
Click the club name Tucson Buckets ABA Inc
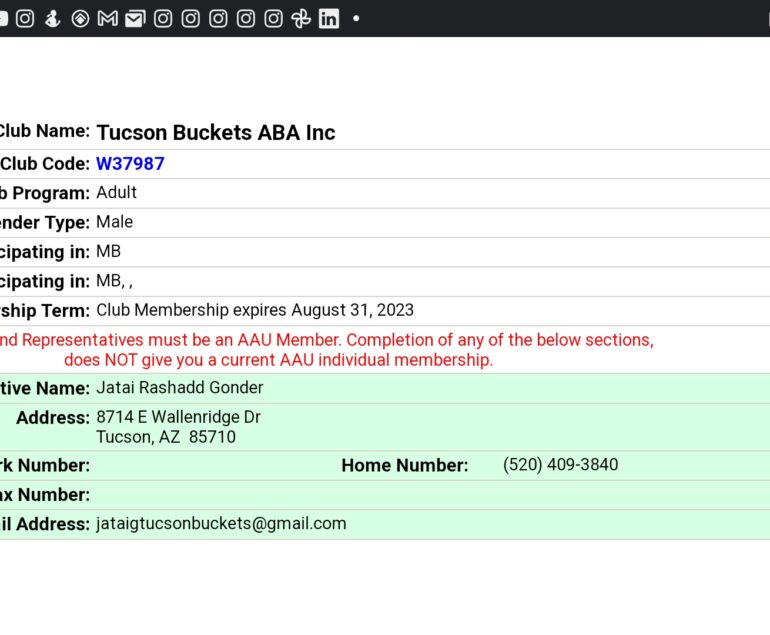[216, 133]
